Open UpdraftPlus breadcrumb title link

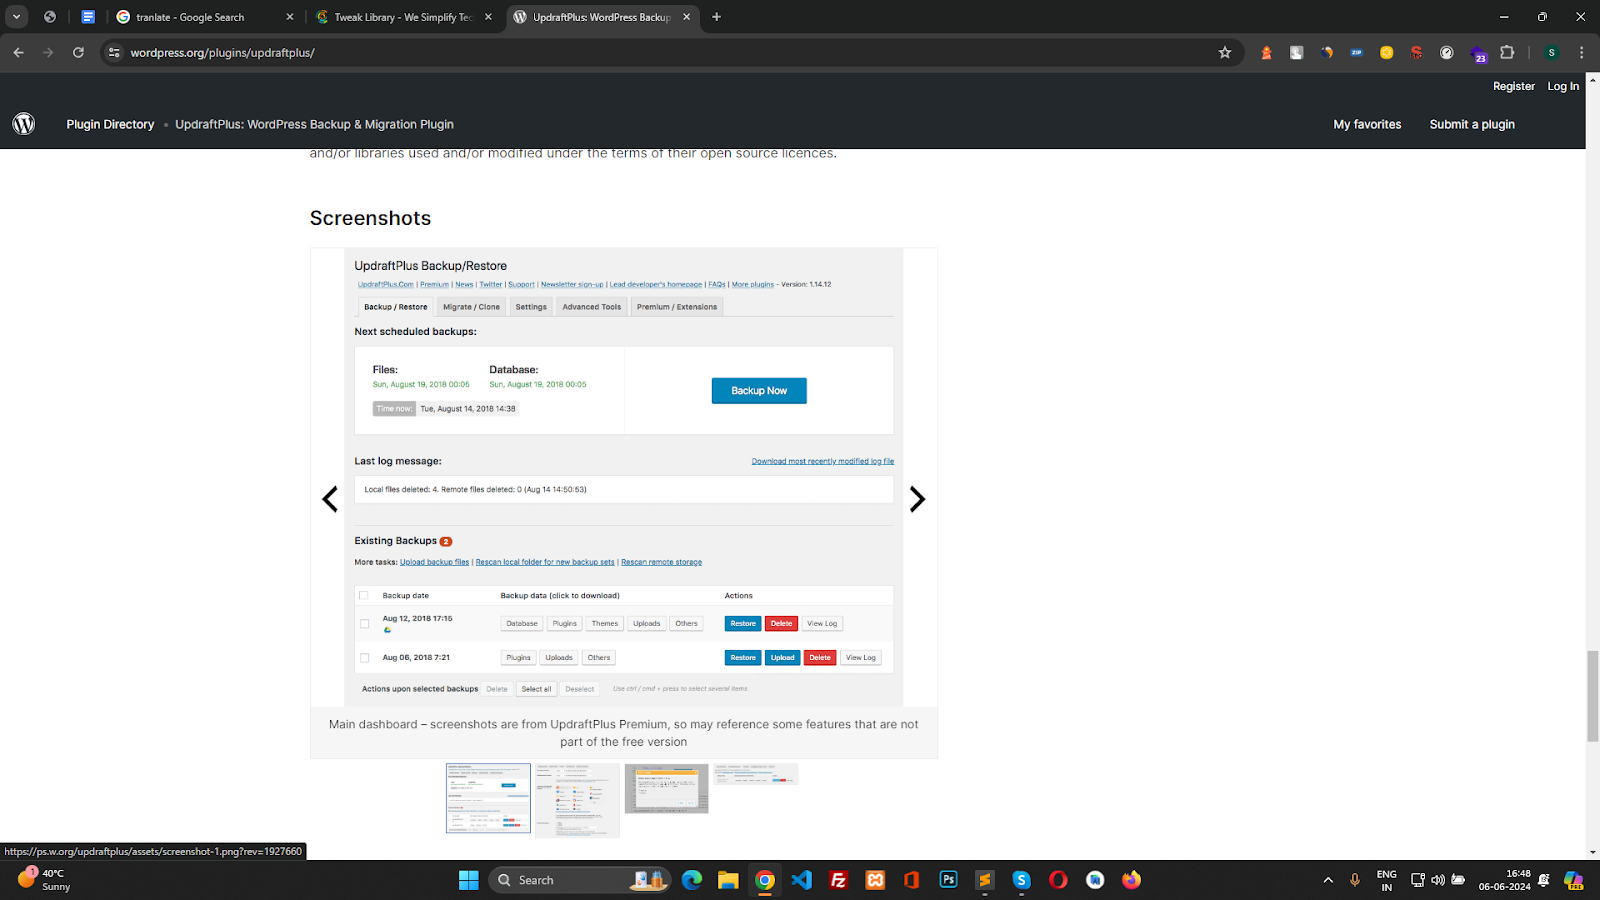[x=314, y=124]
